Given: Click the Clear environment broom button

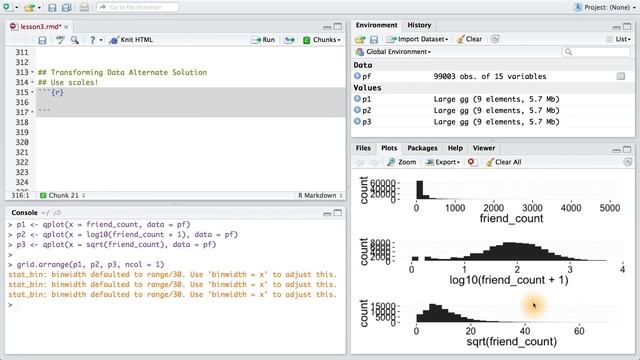Looking at the screenshot, I should pos(469,39).
